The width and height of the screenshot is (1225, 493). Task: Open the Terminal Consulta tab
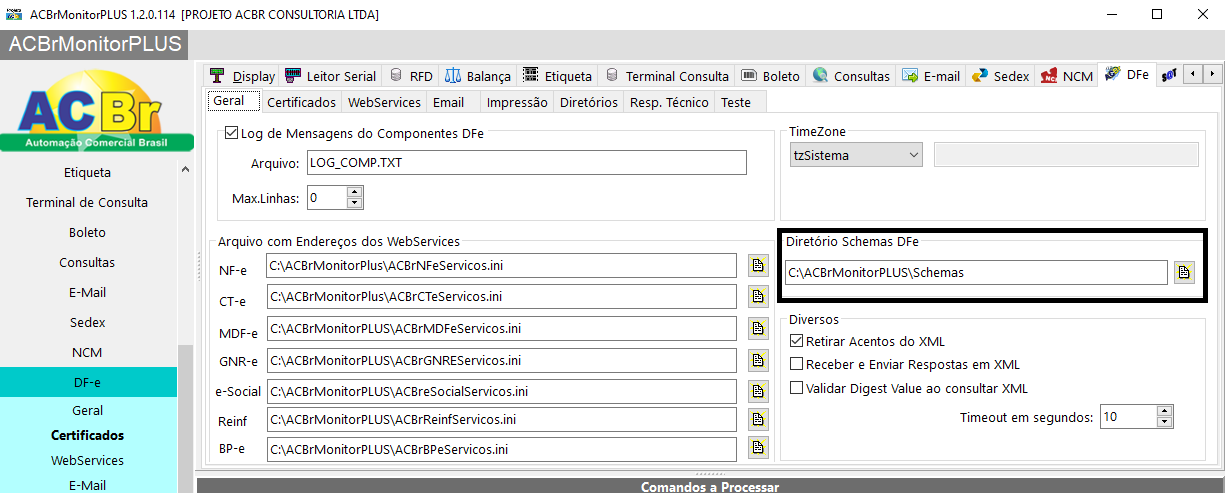pyautogui.click(x=667, y=76)
